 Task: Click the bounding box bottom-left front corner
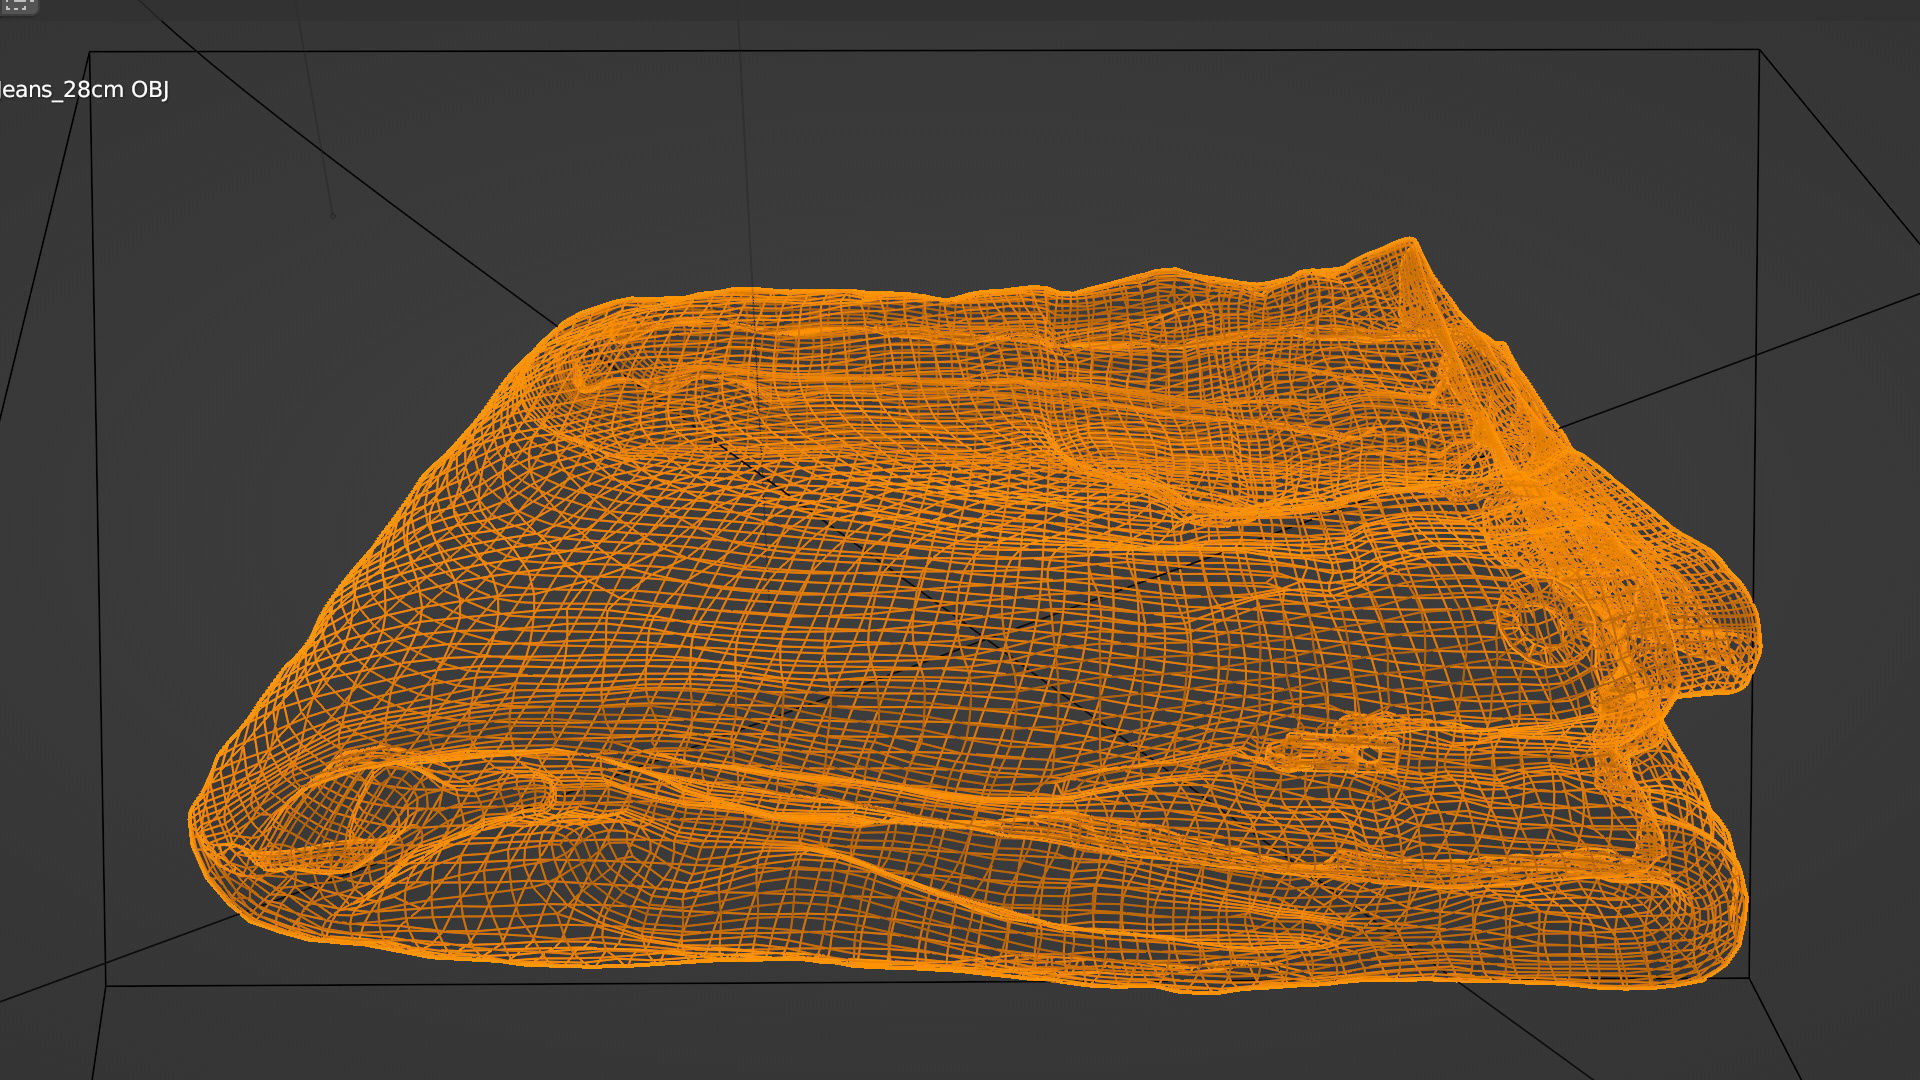[x=106, y=986]
